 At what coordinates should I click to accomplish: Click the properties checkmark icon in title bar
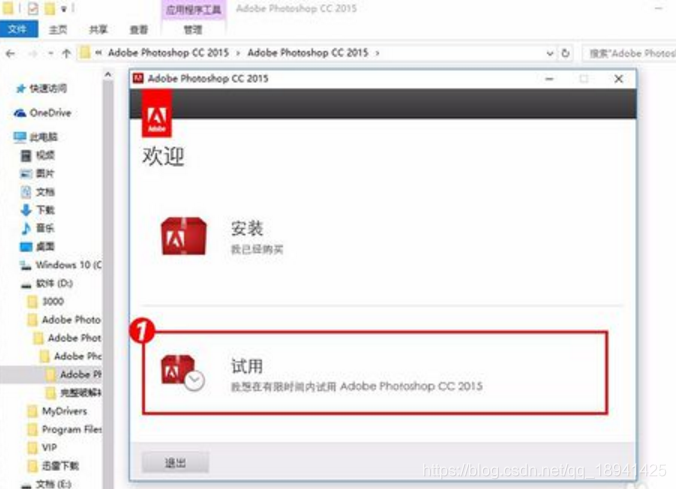[33, 9]
